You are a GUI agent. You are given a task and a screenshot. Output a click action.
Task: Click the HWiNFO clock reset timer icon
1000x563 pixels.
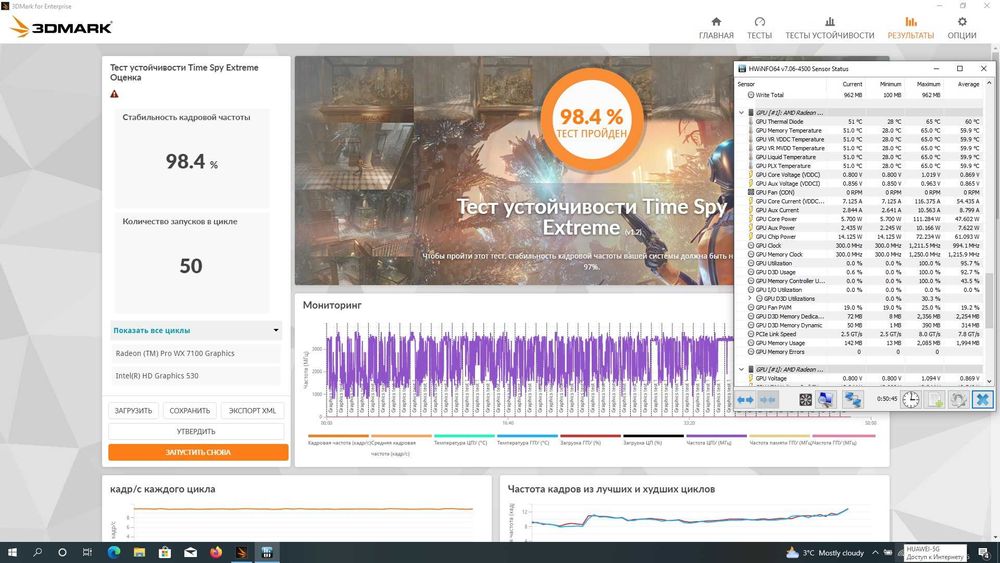click(x=911, y=400)
